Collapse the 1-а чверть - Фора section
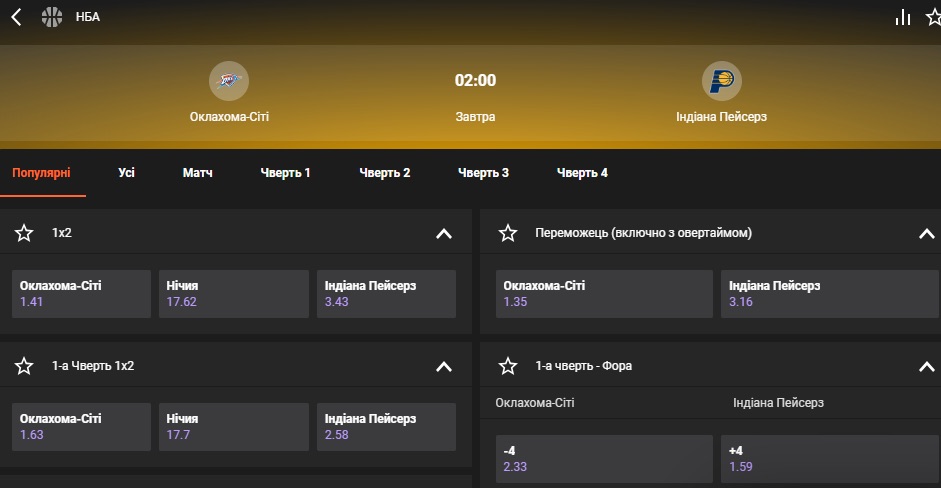Screen dimensions: 941x488 (927, 366)
